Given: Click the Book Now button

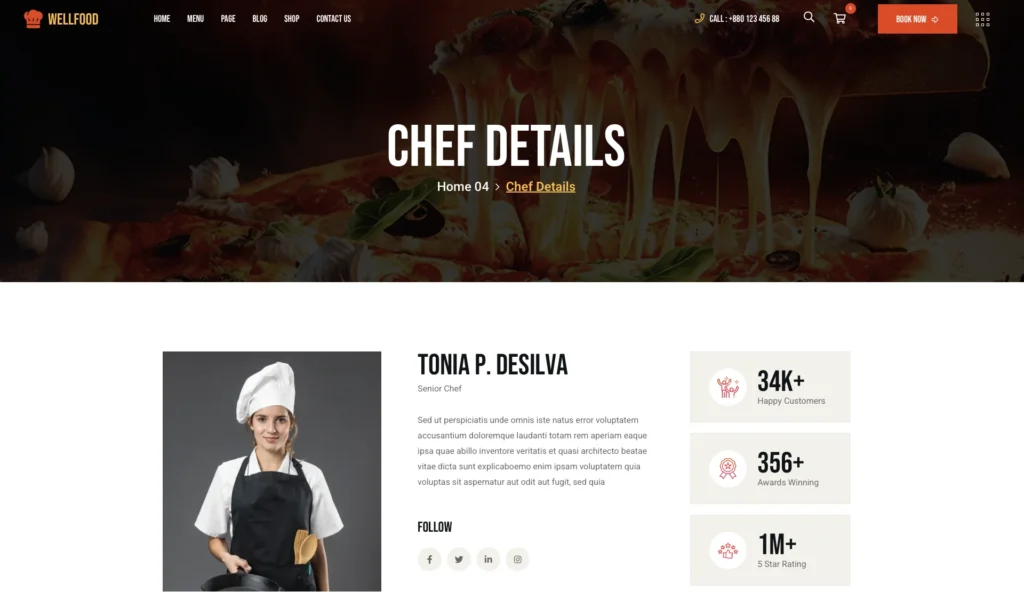Looking at the screenshot, I should 917,19.
